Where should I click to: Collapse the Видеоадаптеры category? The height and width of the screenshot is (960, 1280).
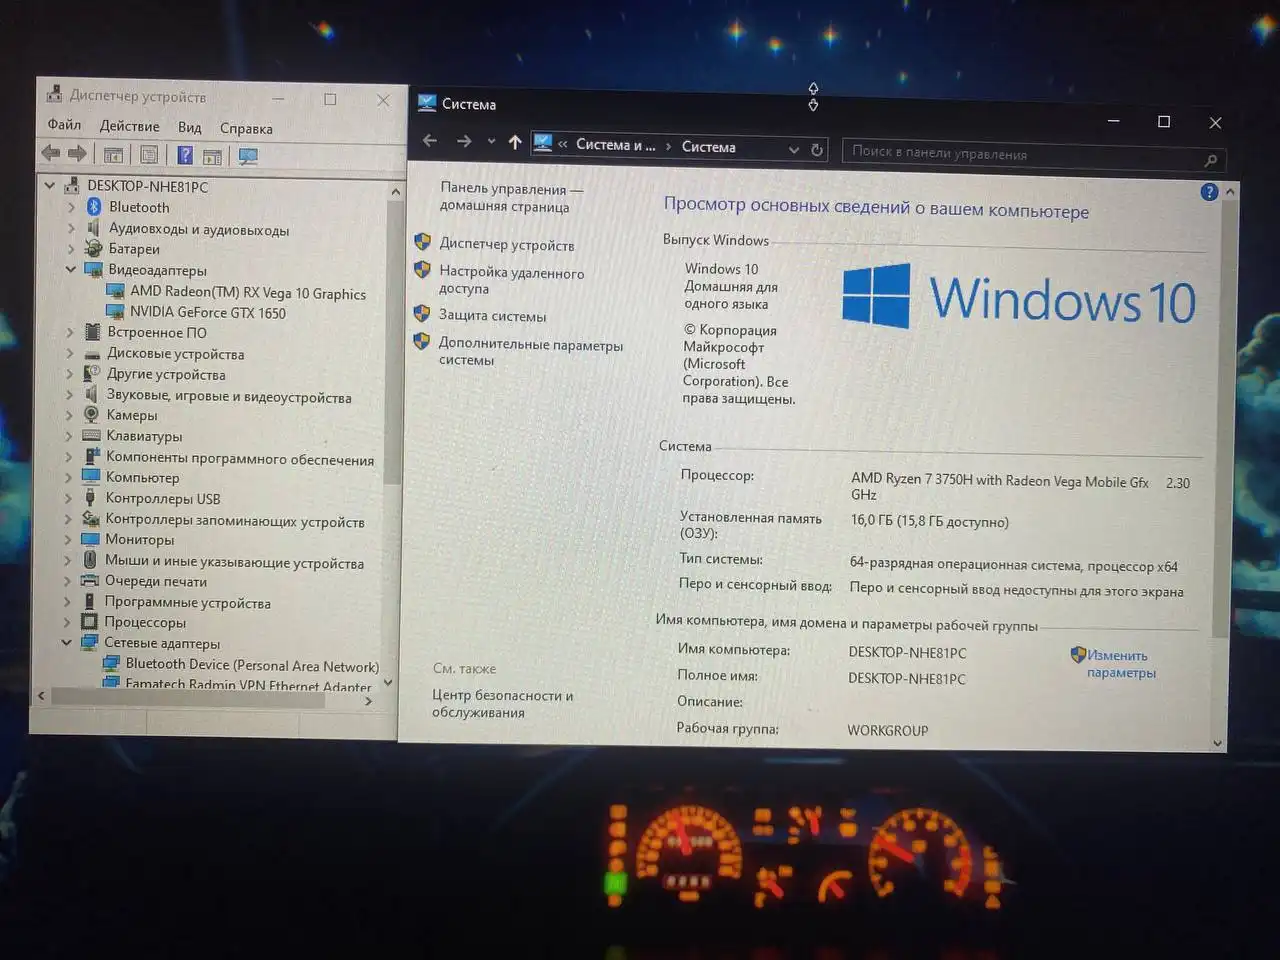pyautogui.click(x=71, y=269)
